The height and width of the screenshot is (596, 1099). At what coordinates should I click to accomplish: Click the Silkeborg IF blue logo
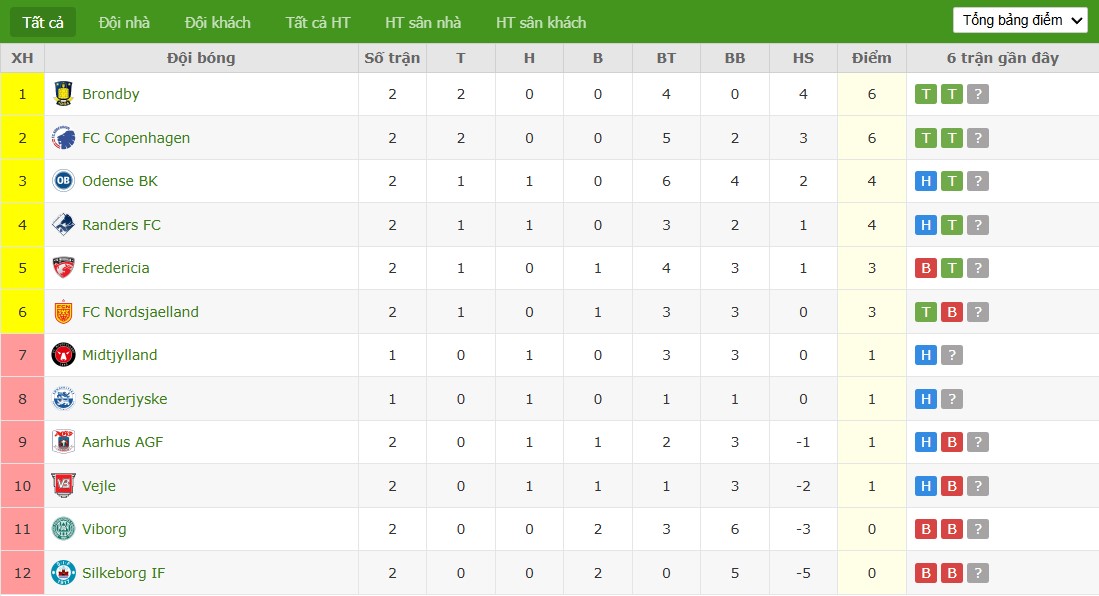pos(63,573)
